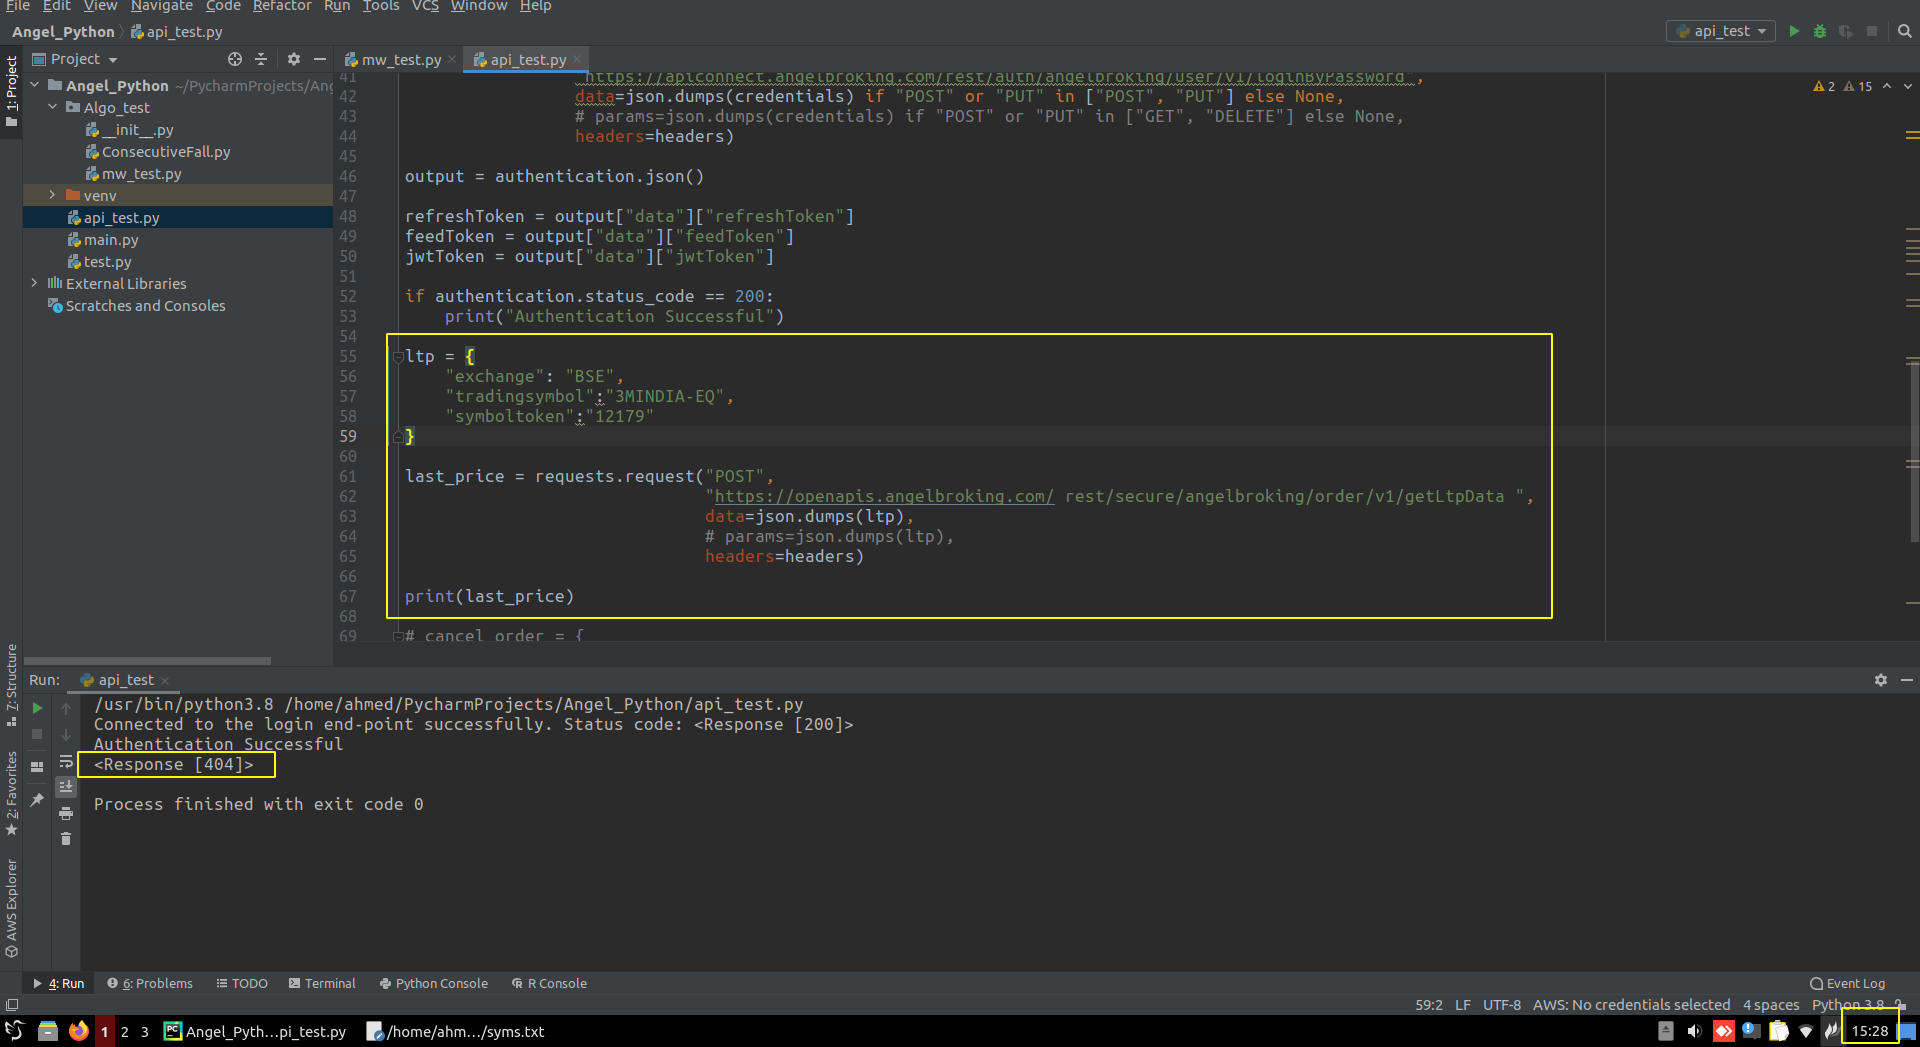Collapse the Algo_test folder
This screenshot has width=1920, height=1047.
(x=53, y=107)
